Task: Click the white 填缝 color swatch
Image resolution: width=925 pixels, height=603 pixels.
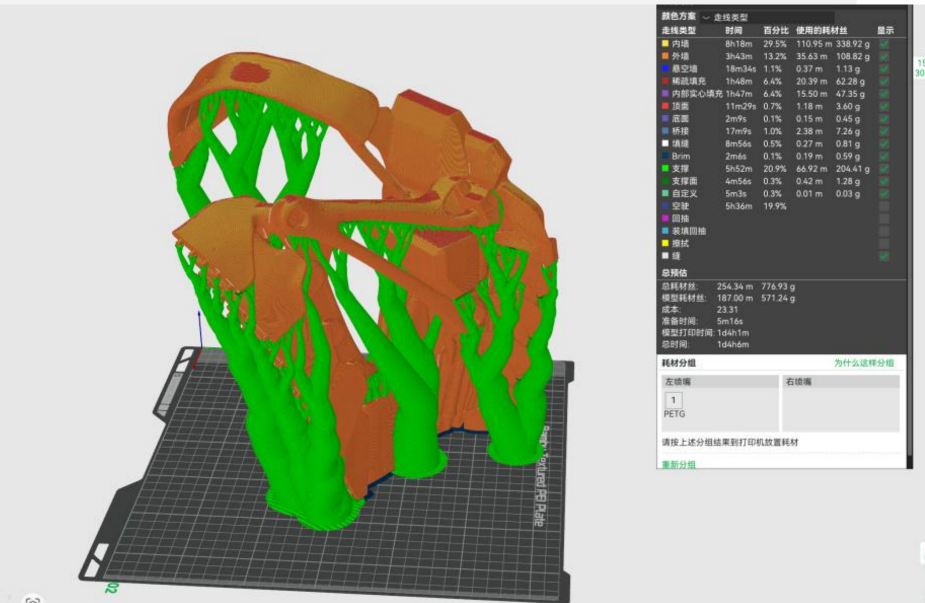Action: [665, 143]
